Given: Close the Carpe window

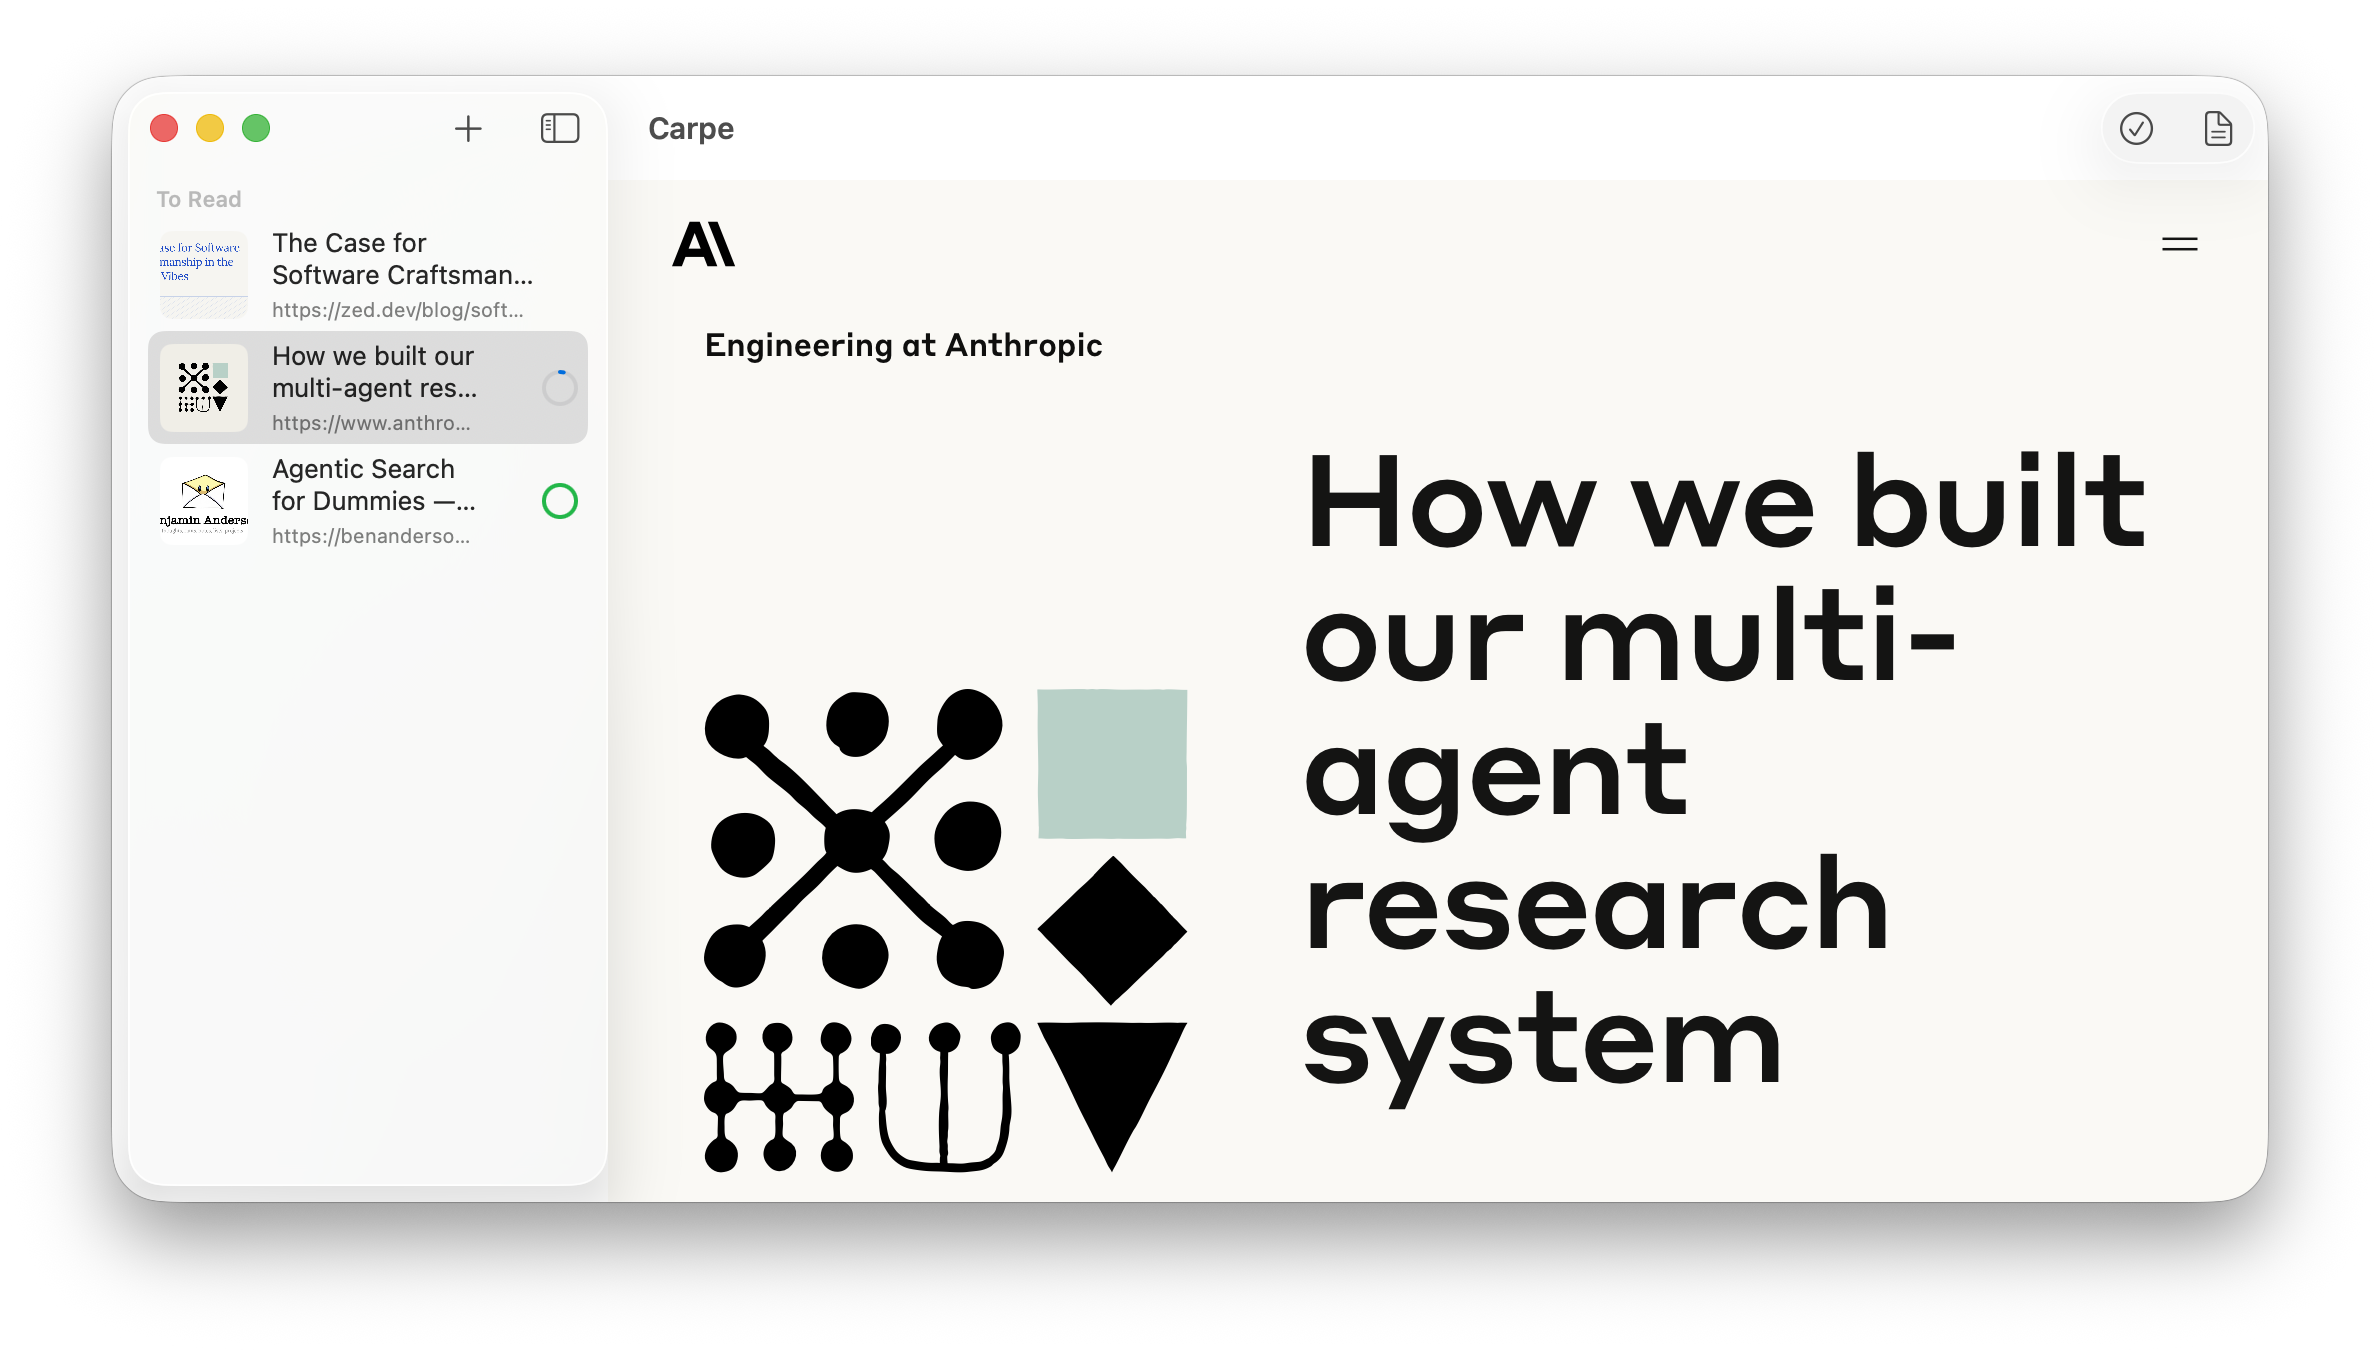Looking at the screenshot, I should (x=164, y=128).
